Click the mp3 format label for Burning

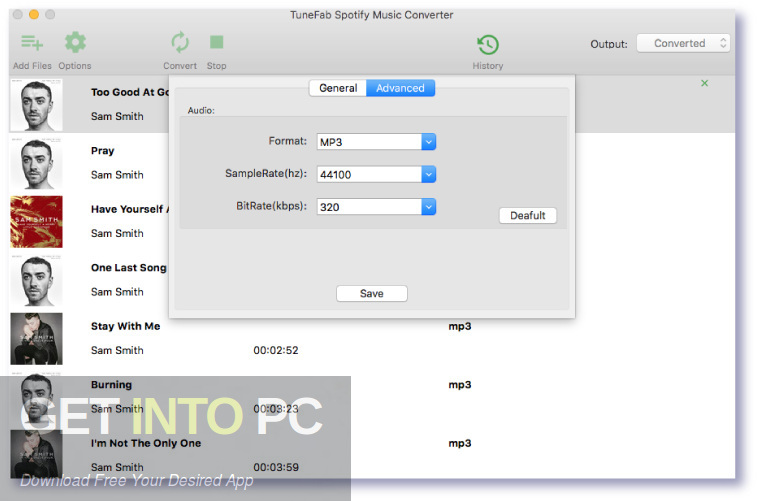tap(460, 385)
